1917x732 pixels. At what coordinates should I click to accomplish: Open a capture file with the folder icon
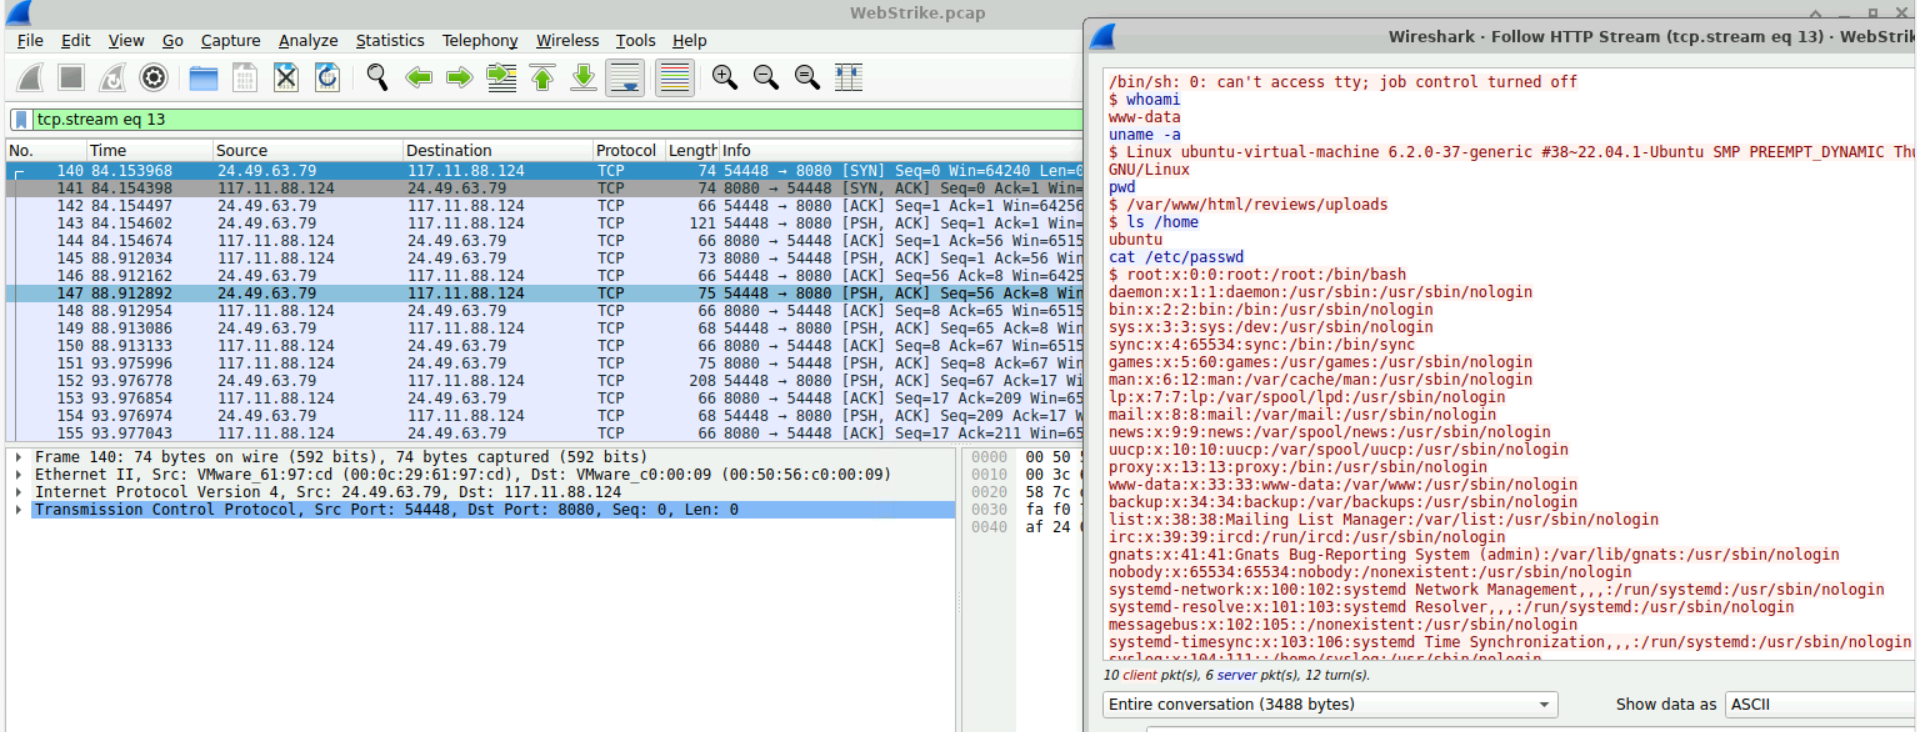tap(203, 77)
